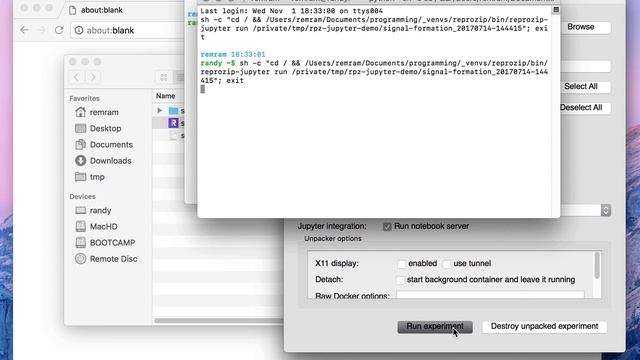
Task: Click the unpacker options scrollbar
Action: click(597, 265)
